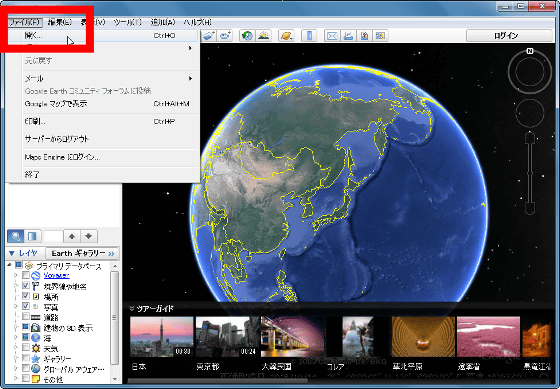Image resolution: width=560 pixels, height=389 pixels.
Task: Uncheck the 写真 layer checkbox
Action: (26, 306)
